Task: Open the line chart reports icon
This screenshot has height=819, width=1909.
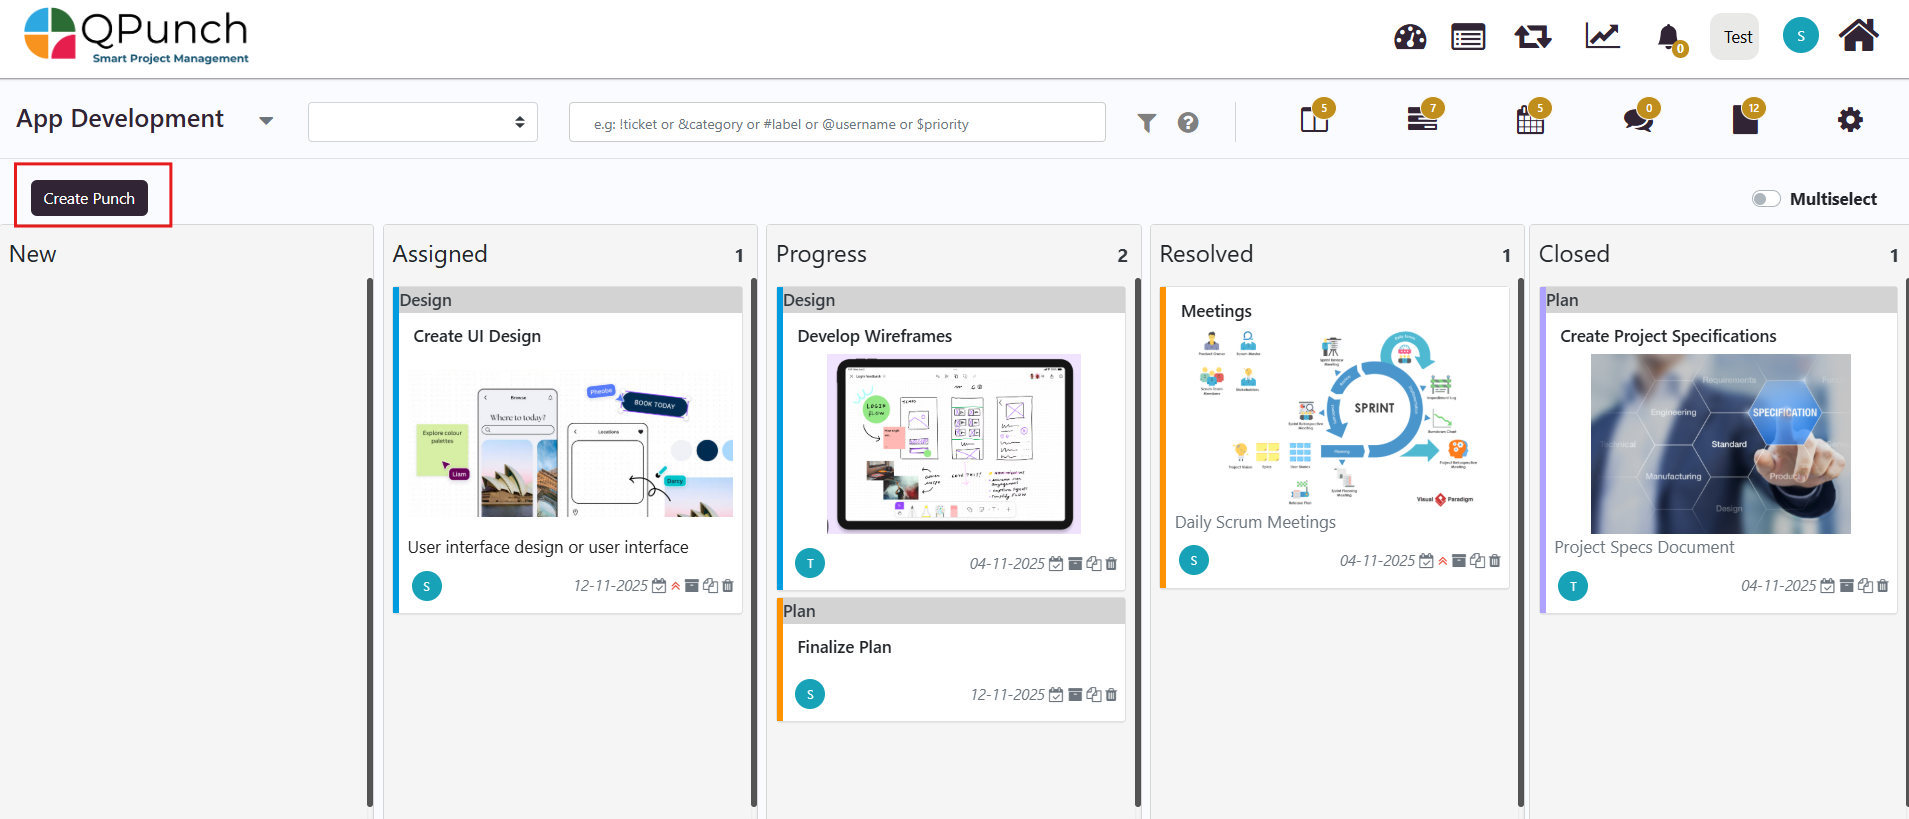Action: tap(1601, 38)
